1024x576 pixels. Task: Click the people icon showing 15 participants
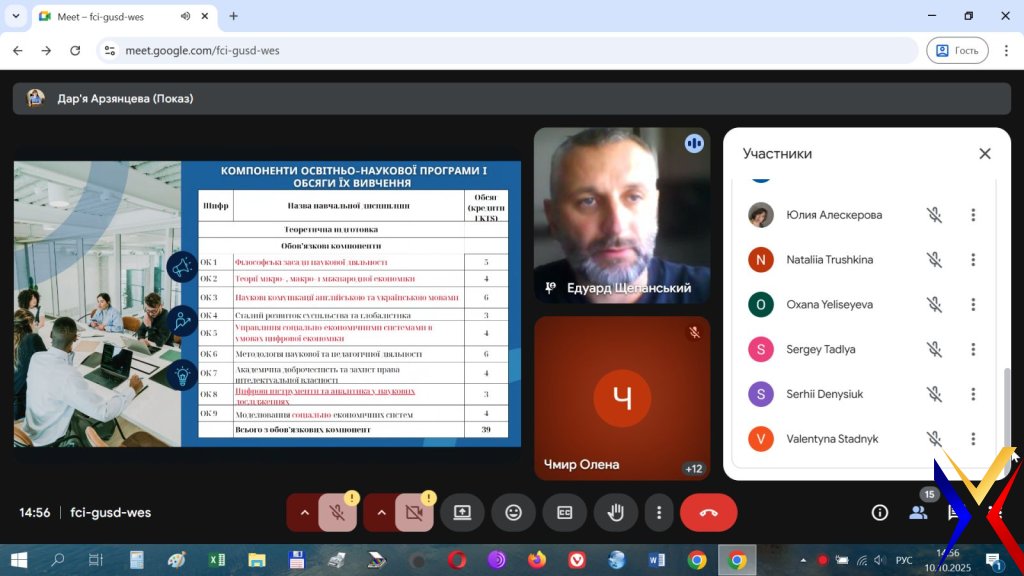918,513
